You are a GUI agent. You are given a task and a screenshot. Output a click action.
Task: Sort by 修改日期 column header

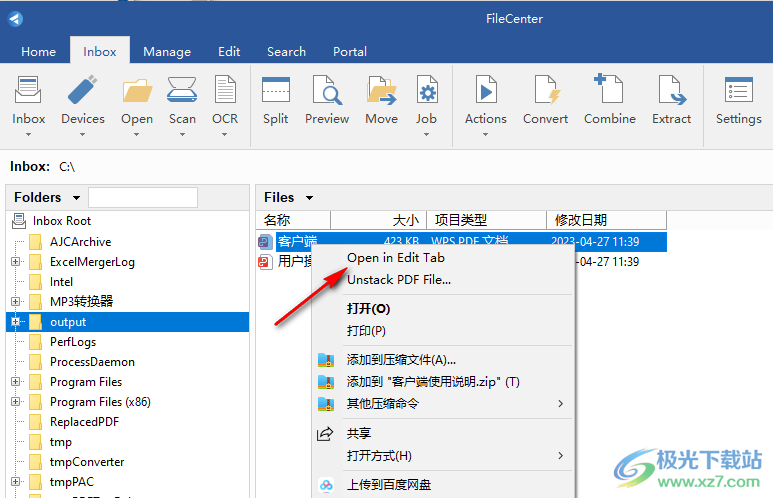(x=607, y=220)
